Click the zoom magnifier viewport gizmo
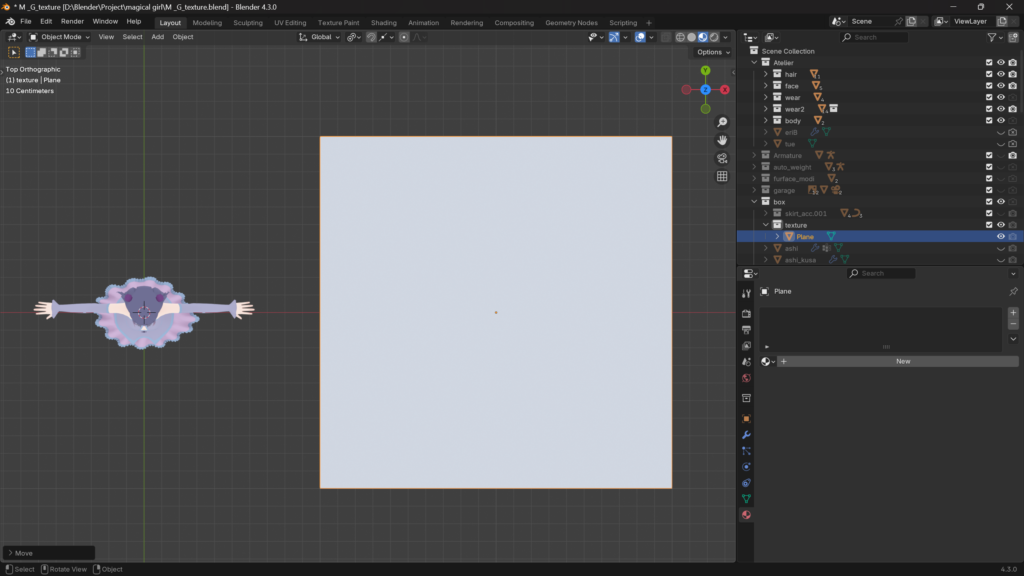 pos(722,122)
